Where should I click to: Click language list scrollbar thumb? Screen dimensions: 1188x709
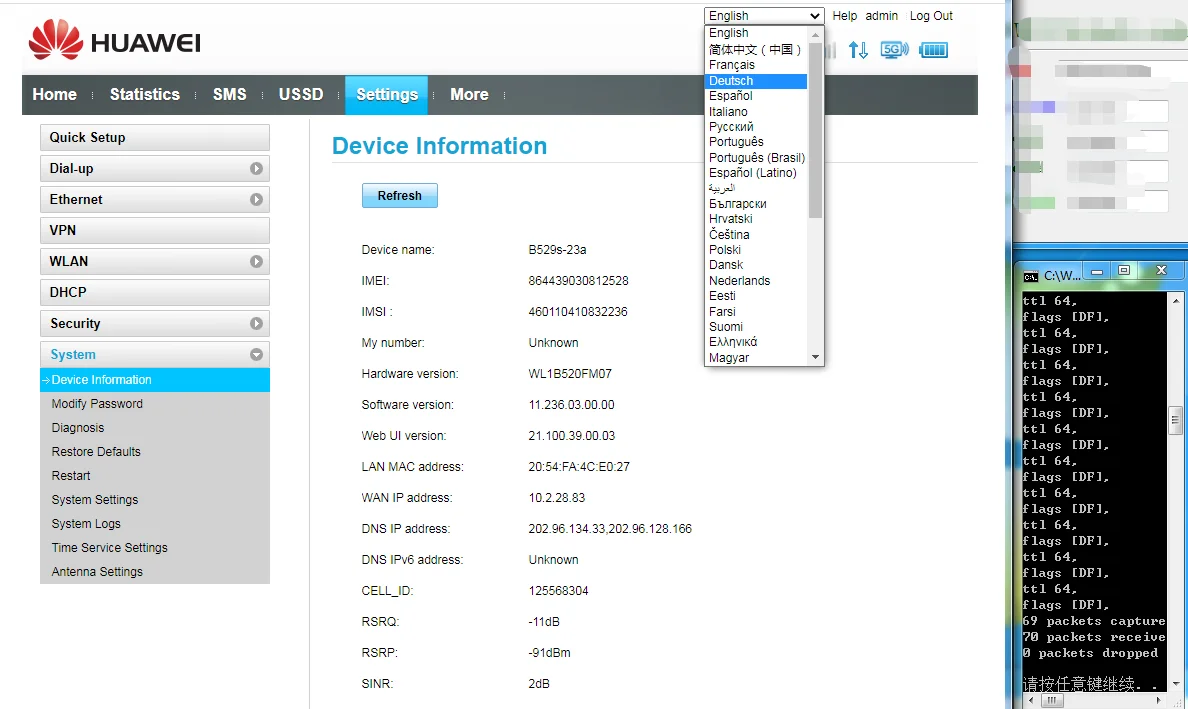[815, 130]
